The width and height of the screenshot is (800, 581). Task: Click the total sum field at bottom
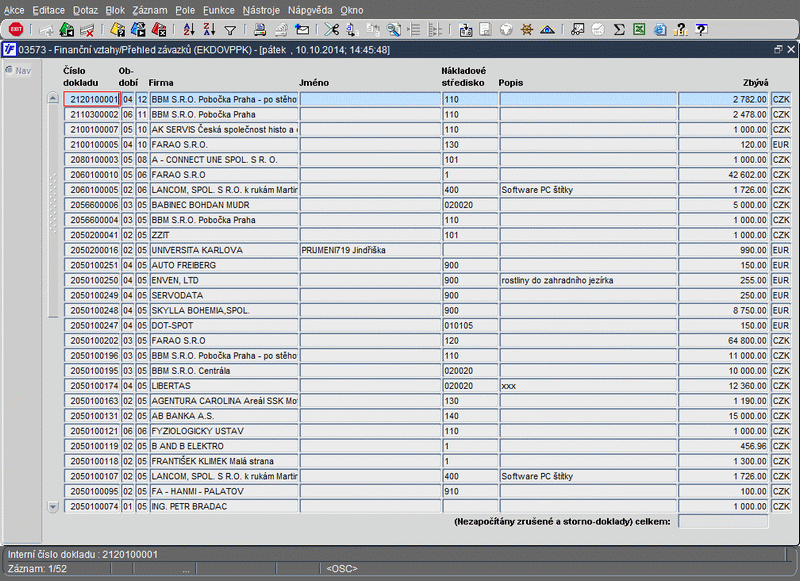coord(723,521)
